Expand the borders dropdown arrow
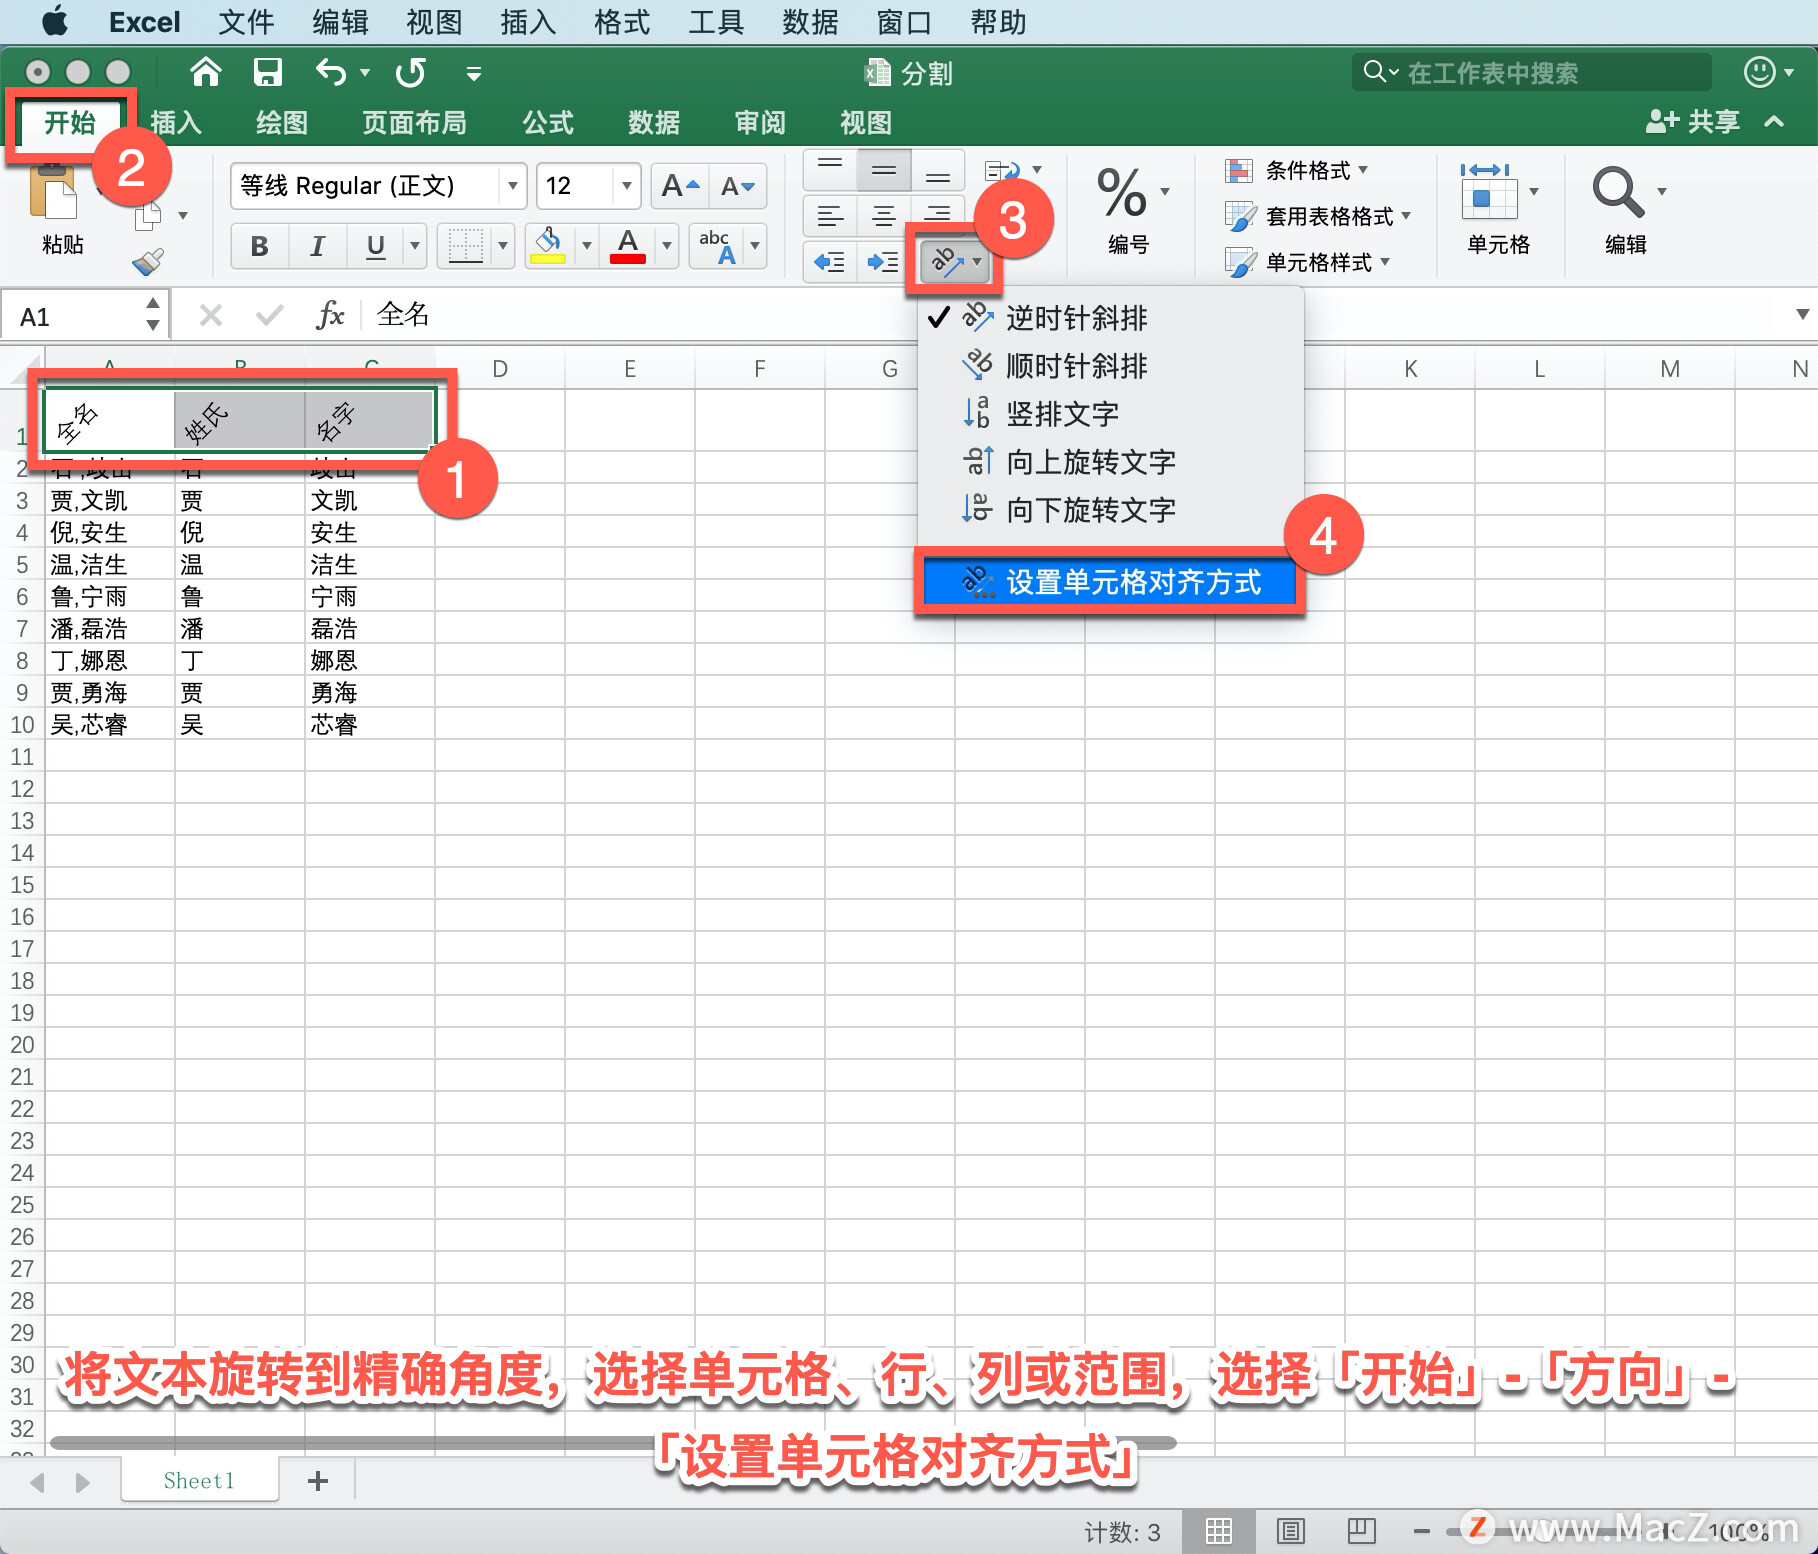This screenshot has width=1818, height=1554. (x=503, y=246)
